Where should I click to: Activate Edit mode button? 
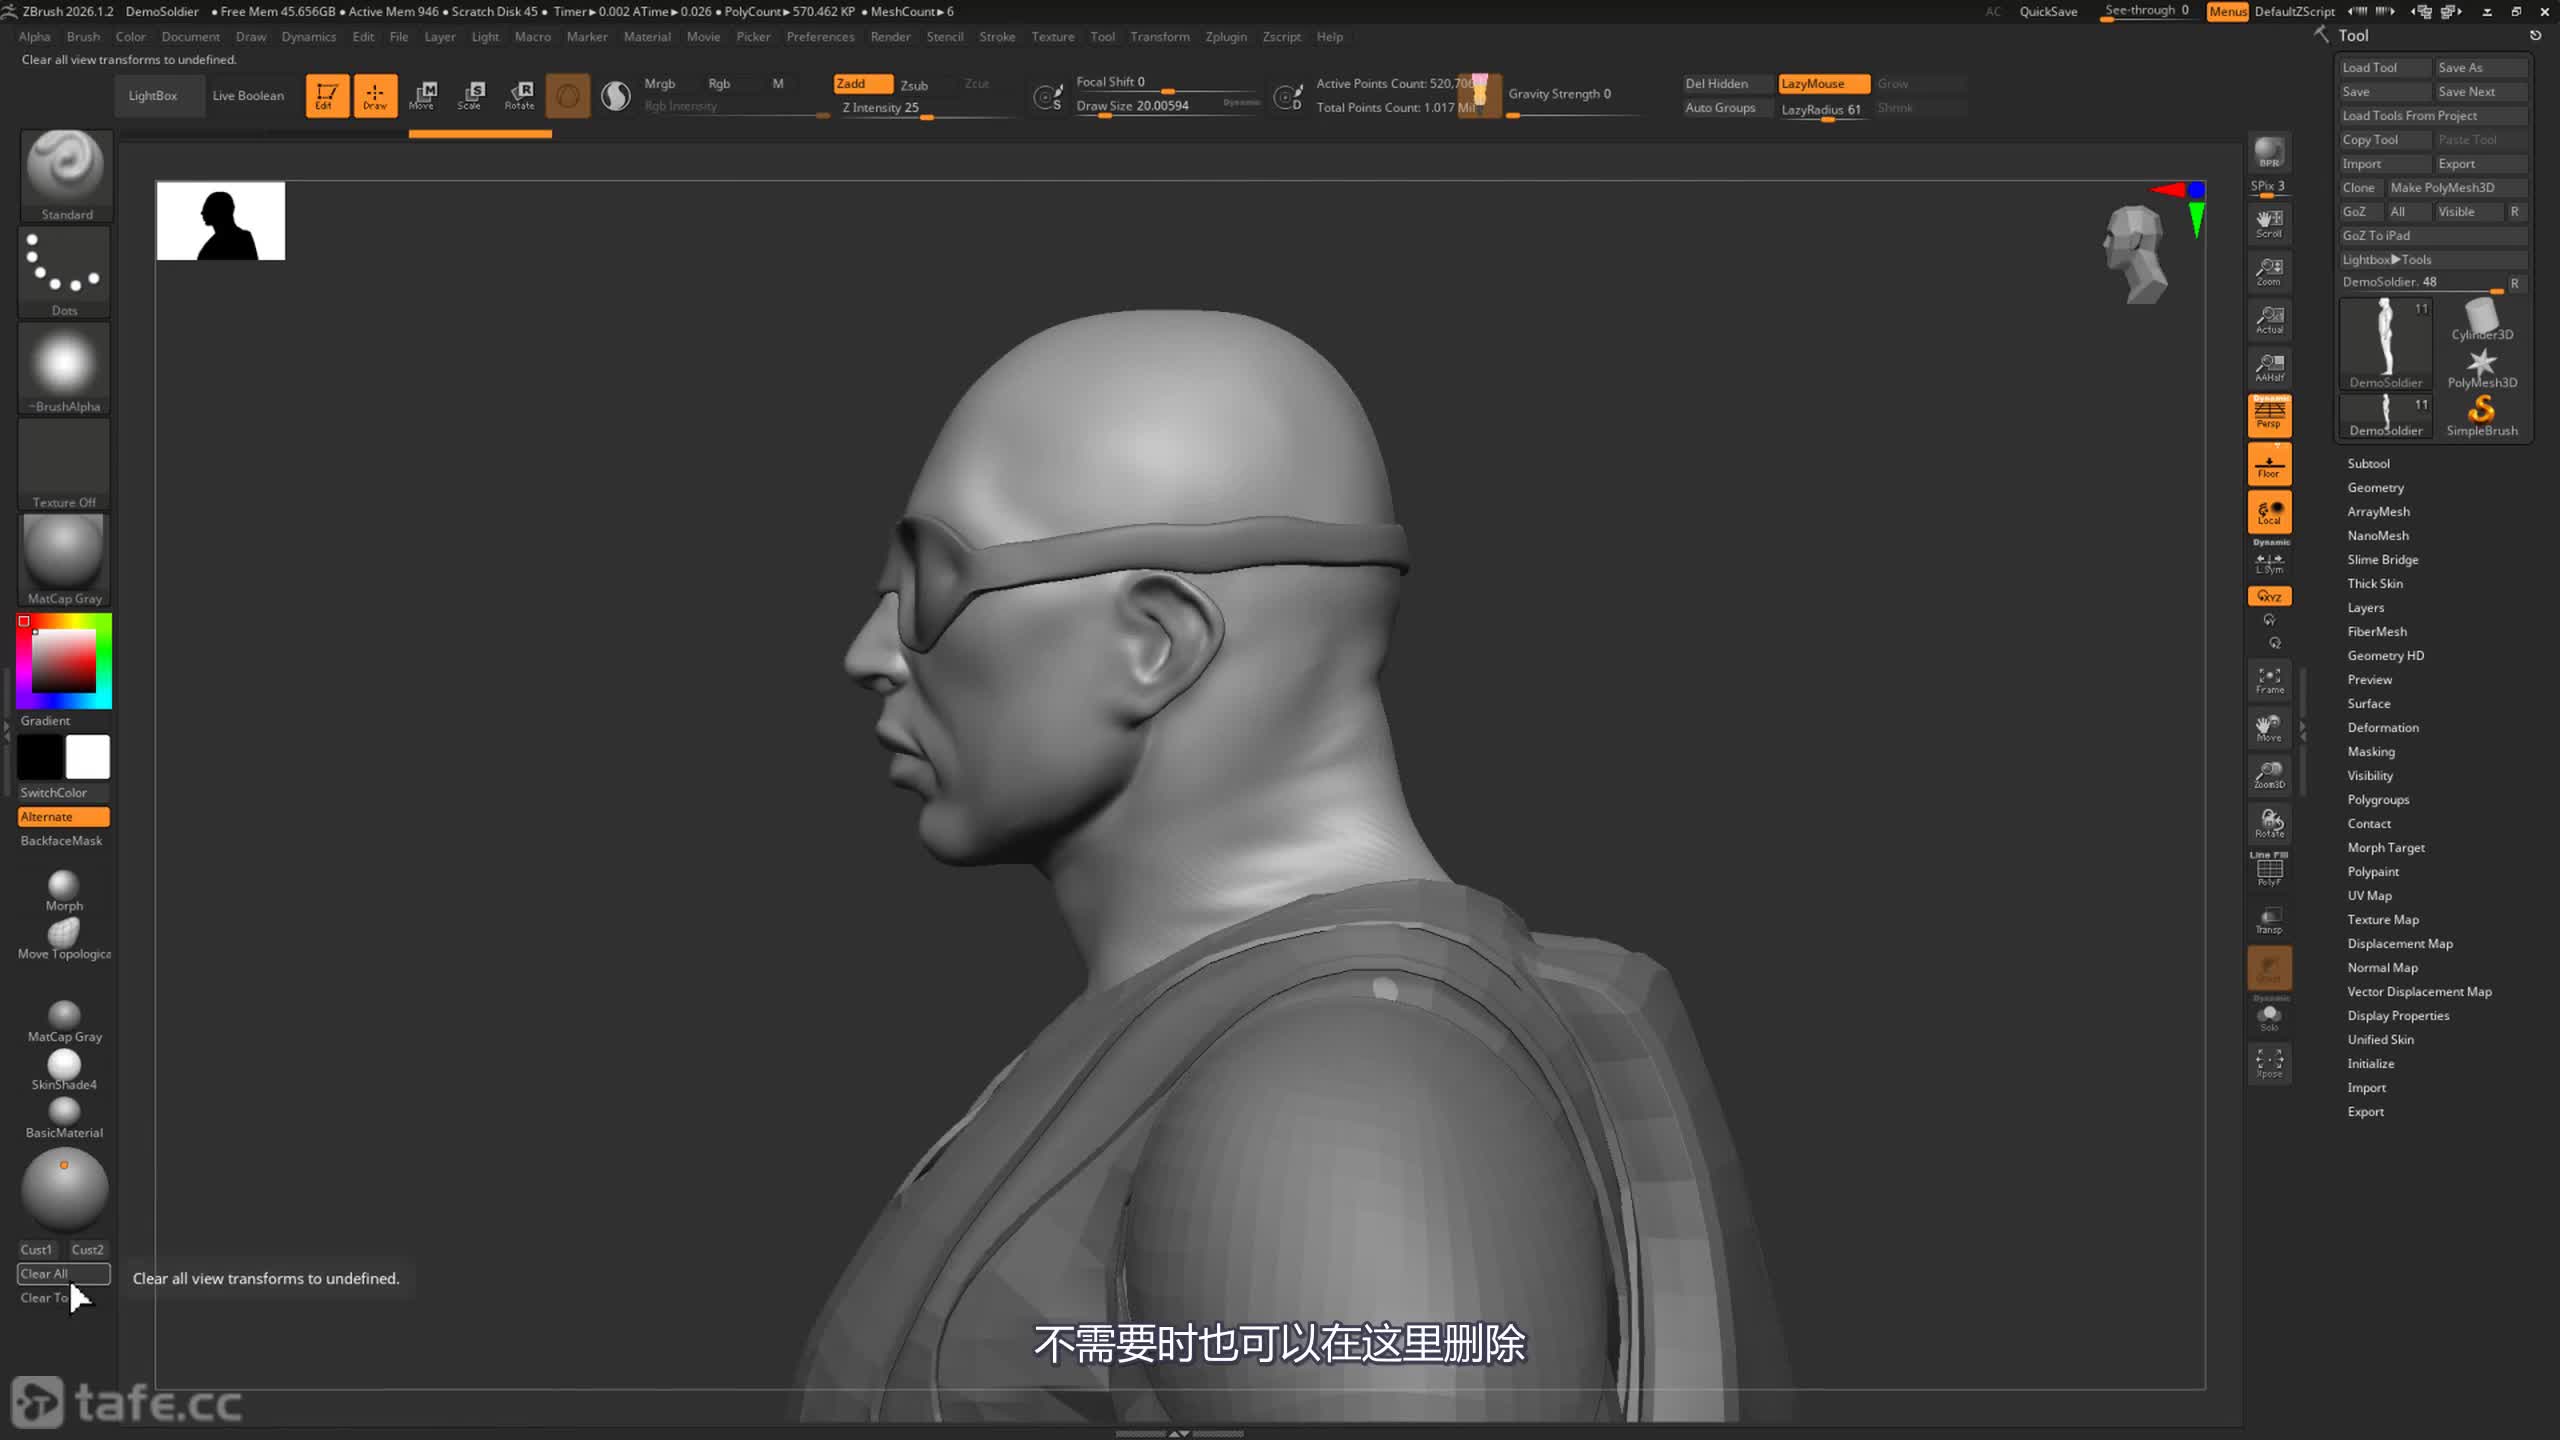tap(327, 96)
